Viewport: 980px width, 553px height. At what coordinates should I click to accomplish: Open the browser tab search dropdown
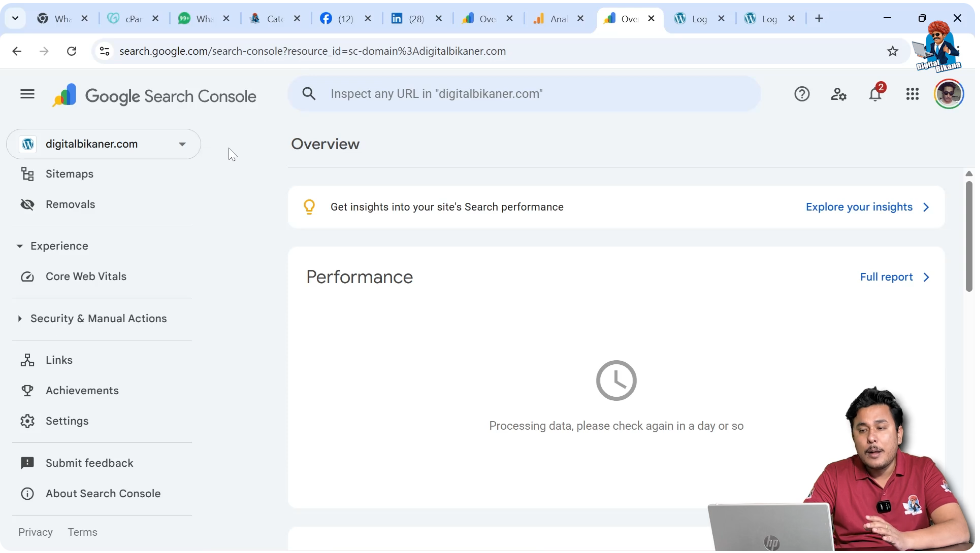click(x=15, y=18)
